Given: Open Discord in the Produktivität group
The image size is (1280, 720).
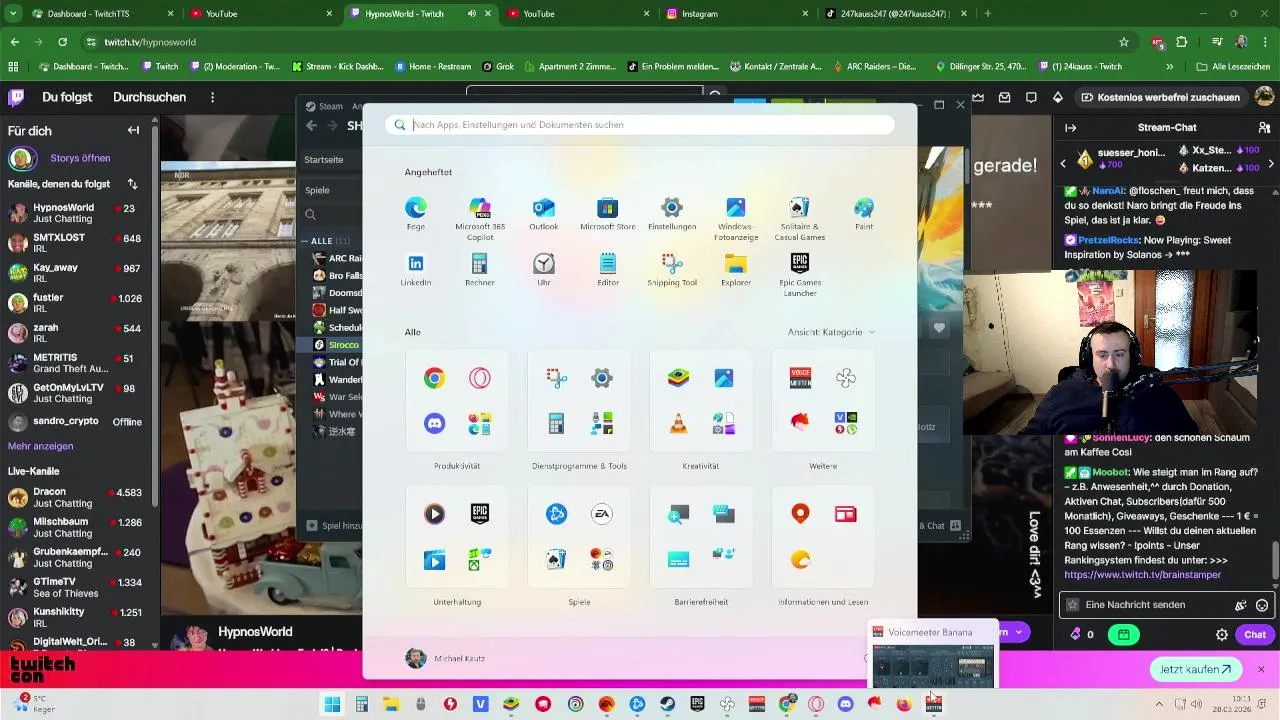Looking at the screenshot, I should pos(434,424).
